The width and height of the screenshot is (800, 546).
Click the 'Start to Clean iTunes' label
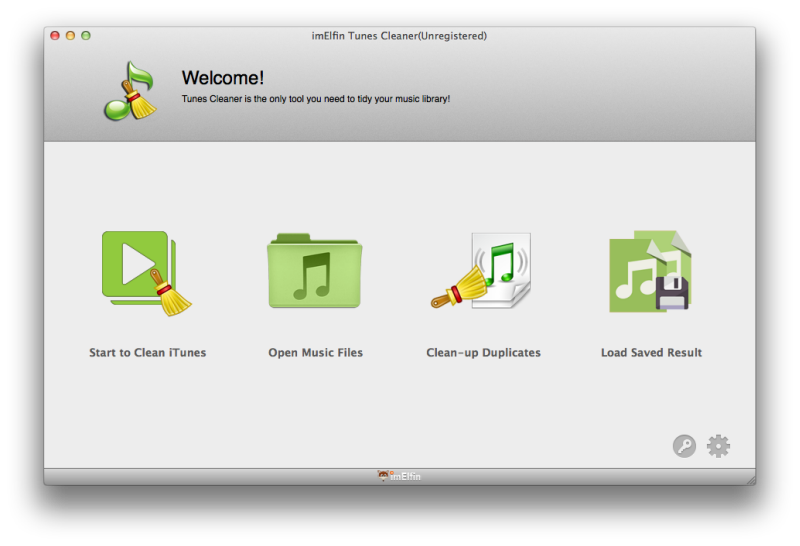tap(147, 353)
